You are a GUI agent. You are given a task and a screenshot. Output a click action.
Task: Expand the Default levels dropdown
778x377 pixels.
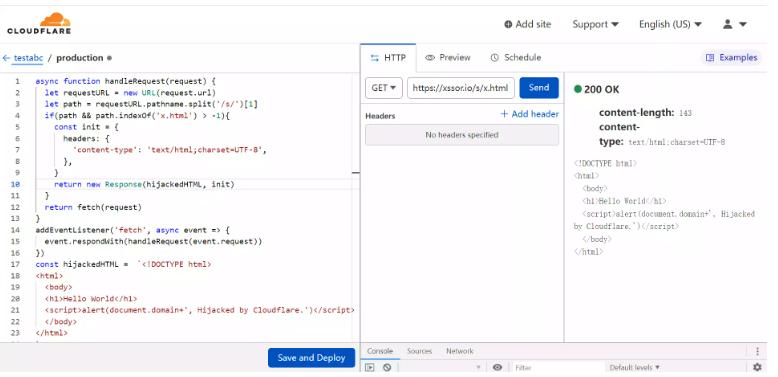coord(635,368)
